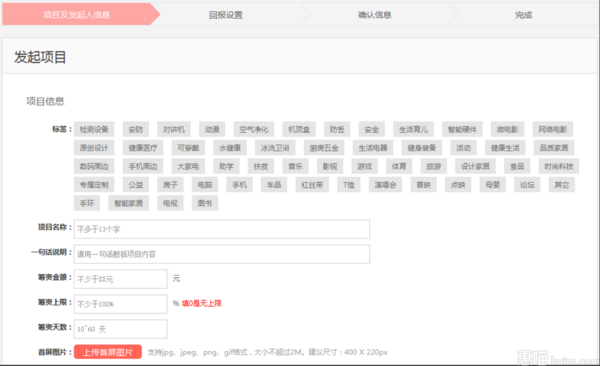Pick the 手环 tag
Viewport: 600px width, 366px height.
(87, 203)
